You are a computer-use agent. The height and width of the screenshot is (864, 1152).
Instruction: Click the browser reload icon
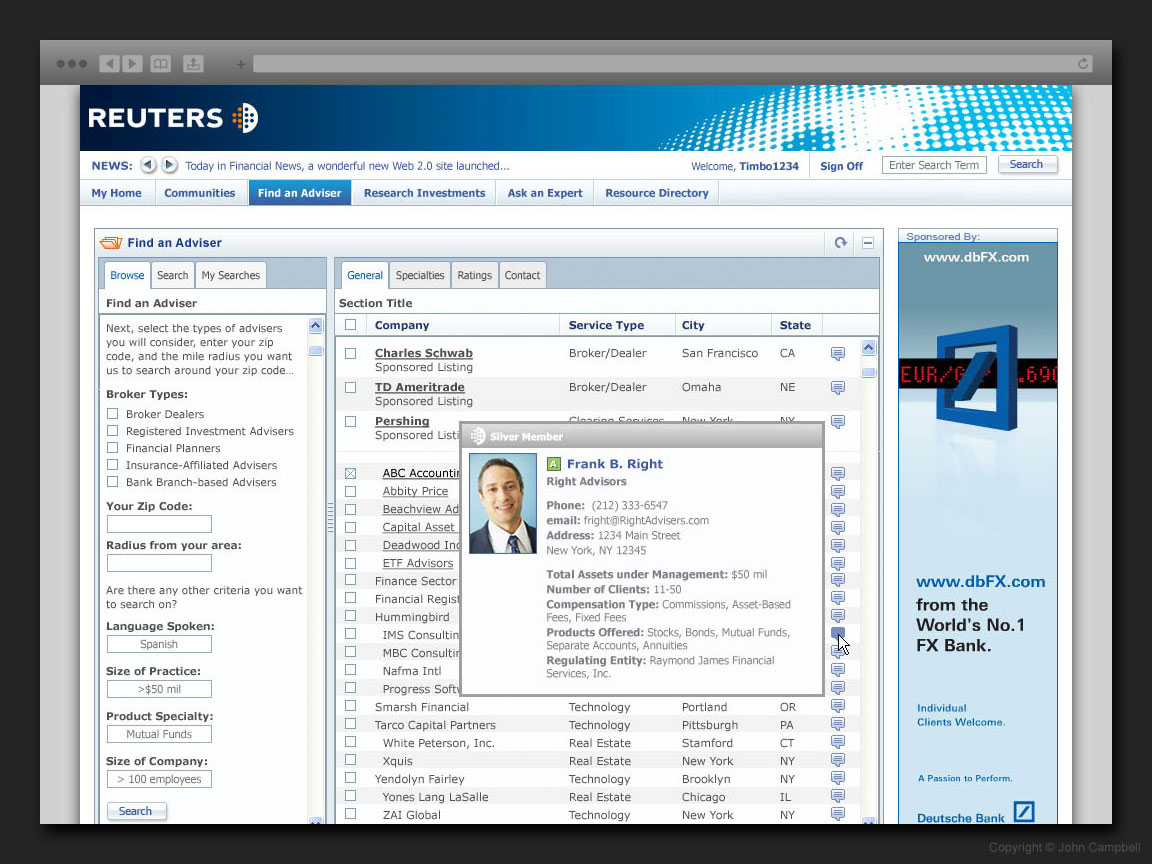tap(1082, 64)
